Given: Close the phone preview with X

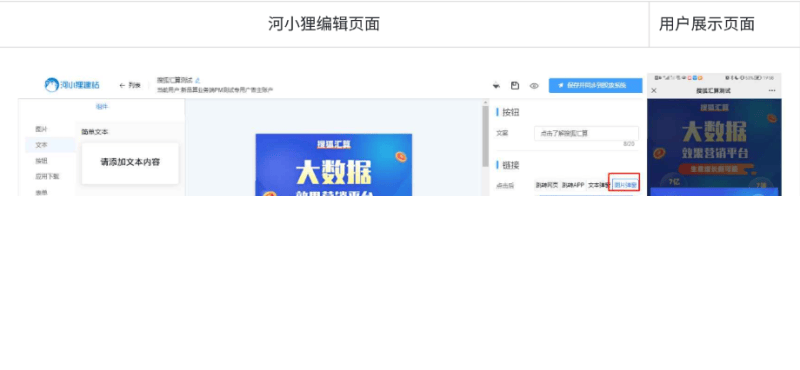Looking at the screenshot, I should (654, 91).
